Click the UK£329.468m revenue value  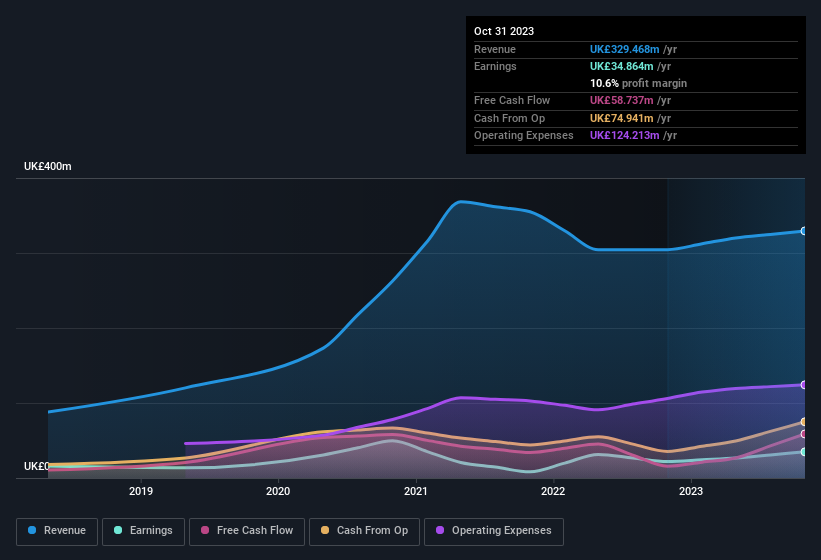tap(624, 49)
